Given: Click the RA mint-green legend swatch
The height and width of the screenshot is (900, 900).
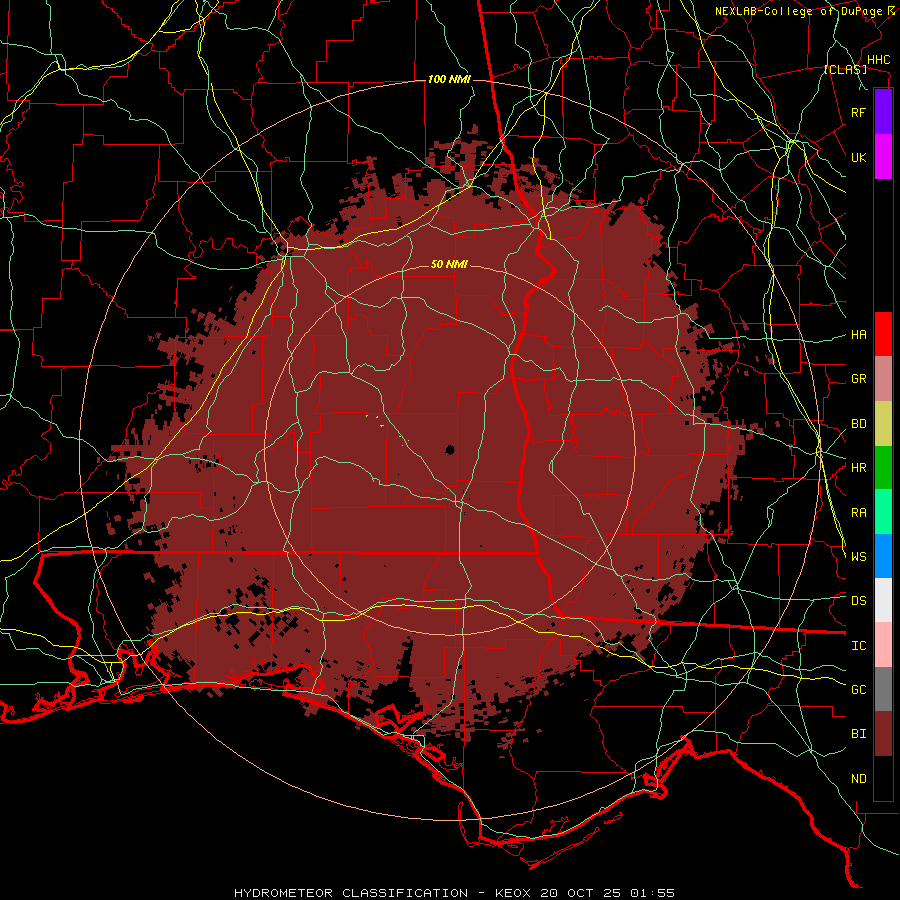Looking at the screenshot, I should coord(883,511).
